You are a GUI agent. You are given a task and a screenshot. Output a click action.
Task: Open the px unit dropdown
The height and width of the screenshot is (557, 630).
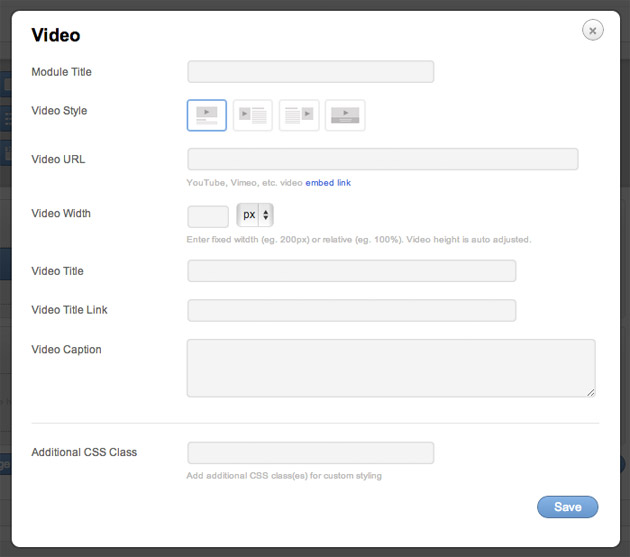[255, 215]
